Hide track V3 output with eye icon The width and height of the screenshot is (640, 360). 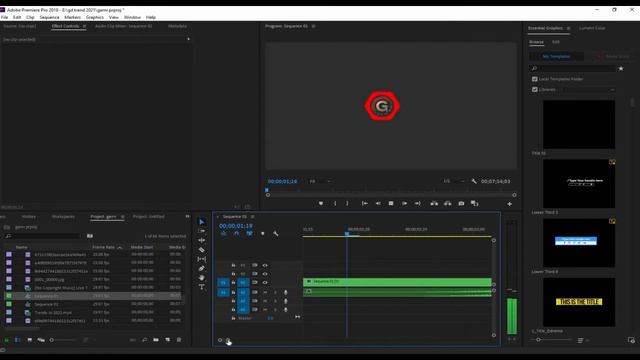pos(265,265)
